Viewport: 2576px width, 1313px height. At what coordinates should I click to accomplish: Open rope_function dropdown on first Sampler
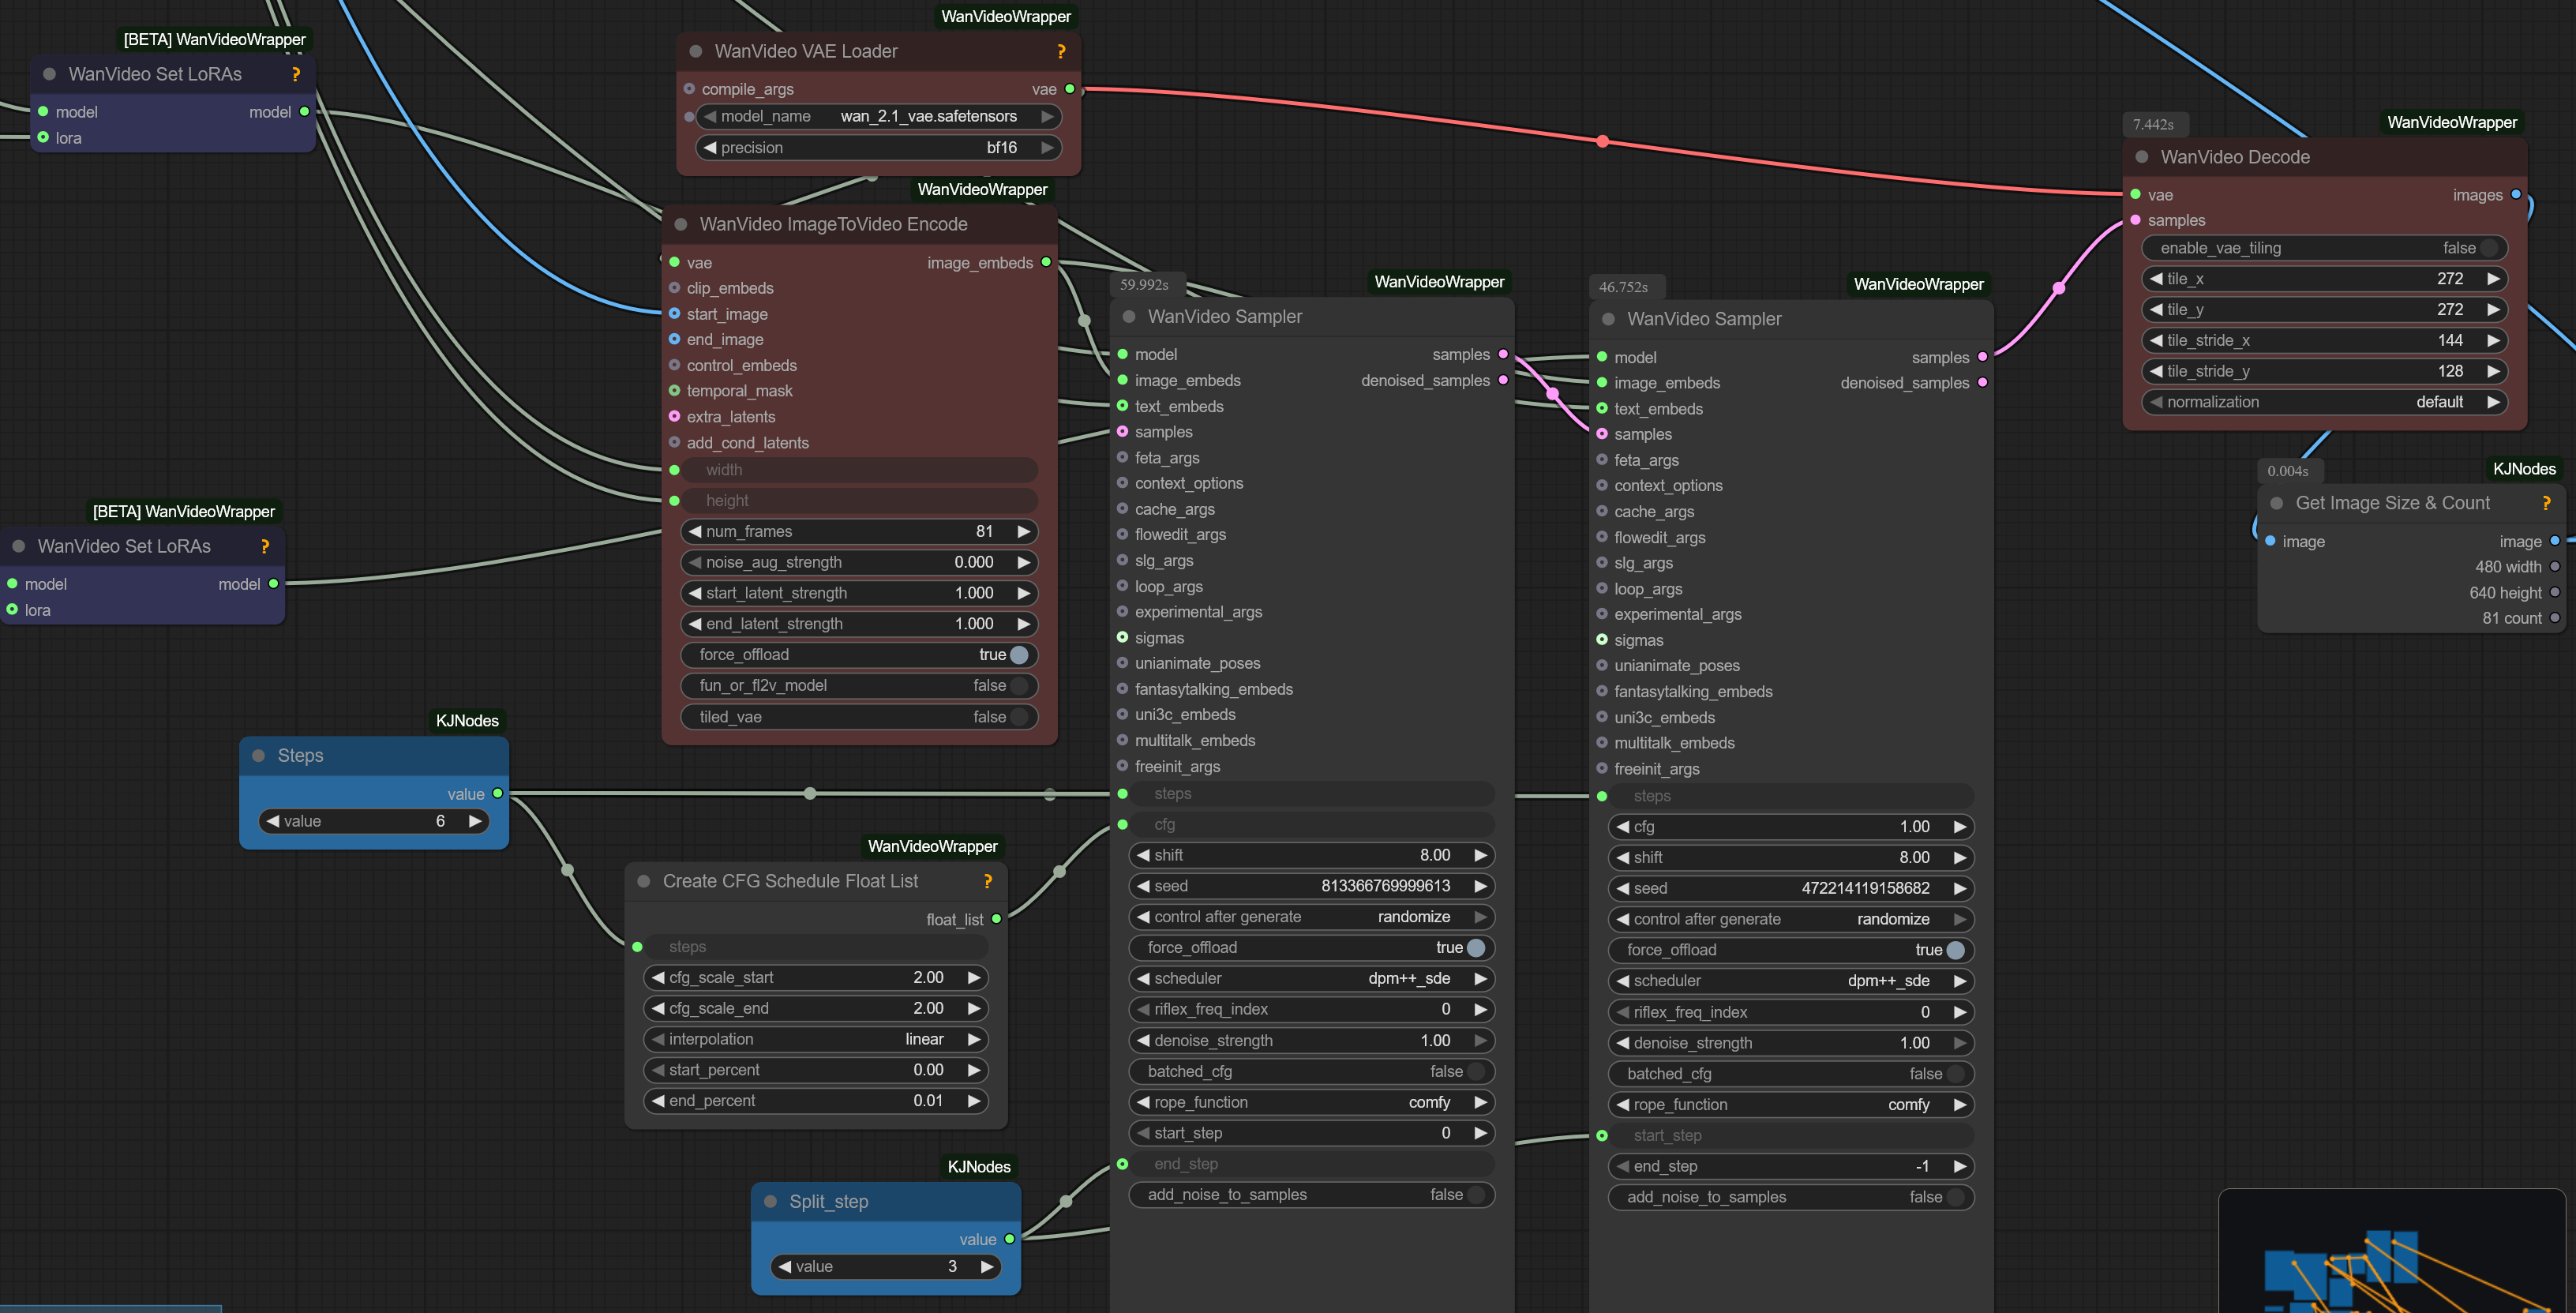(1312, 1102)
